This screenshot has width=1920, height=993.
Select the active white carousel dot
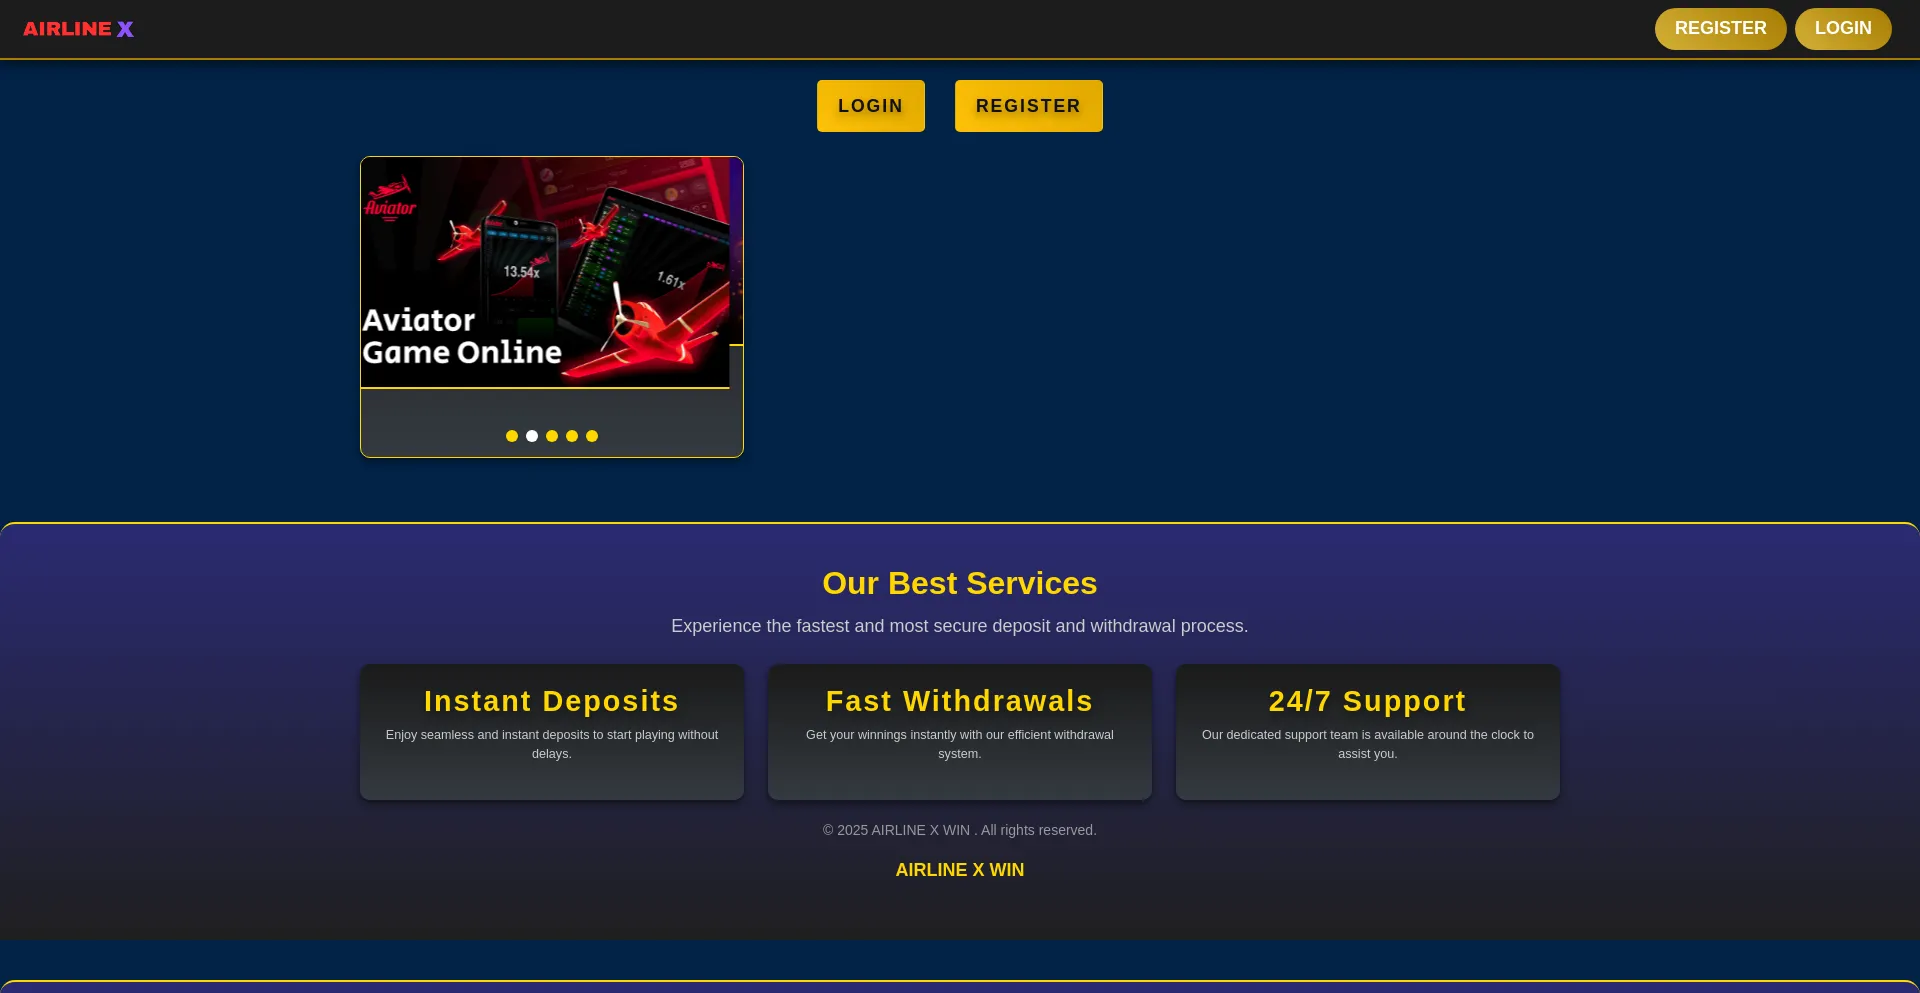click(532, 436)
